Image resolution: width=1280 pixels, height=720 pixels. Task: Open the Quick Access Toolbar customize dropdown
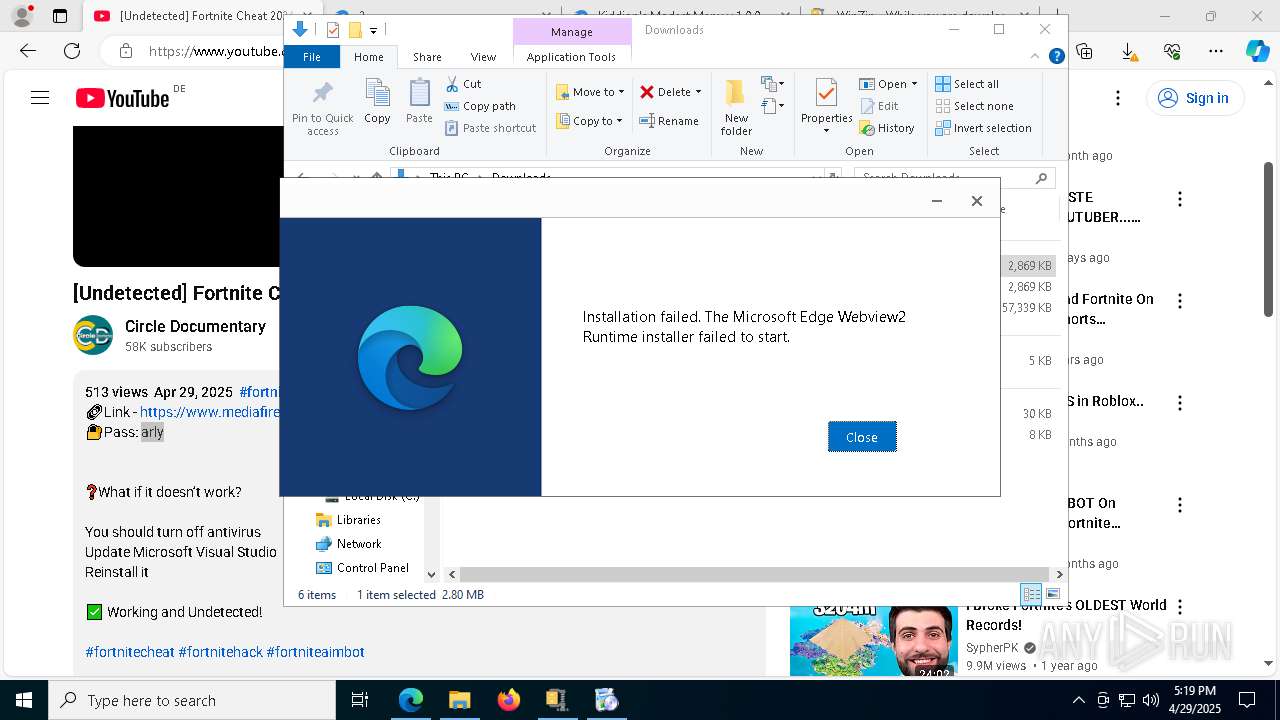[373, 31]
